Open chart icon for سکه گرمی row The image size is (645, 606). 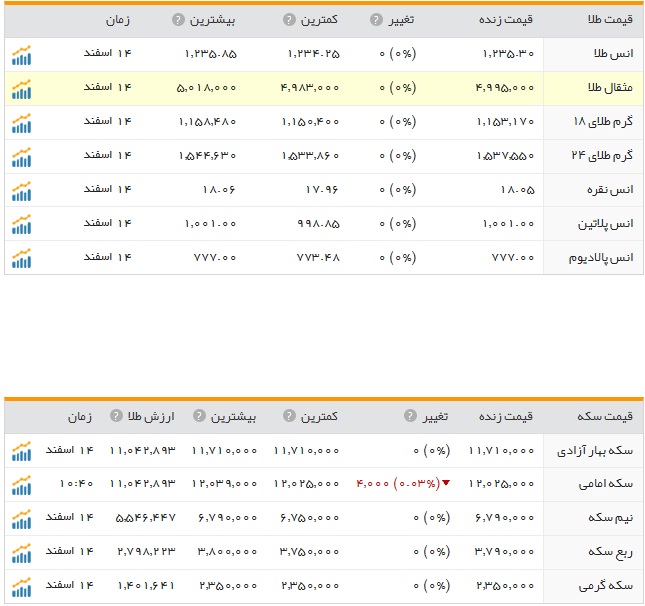(21, 587)
